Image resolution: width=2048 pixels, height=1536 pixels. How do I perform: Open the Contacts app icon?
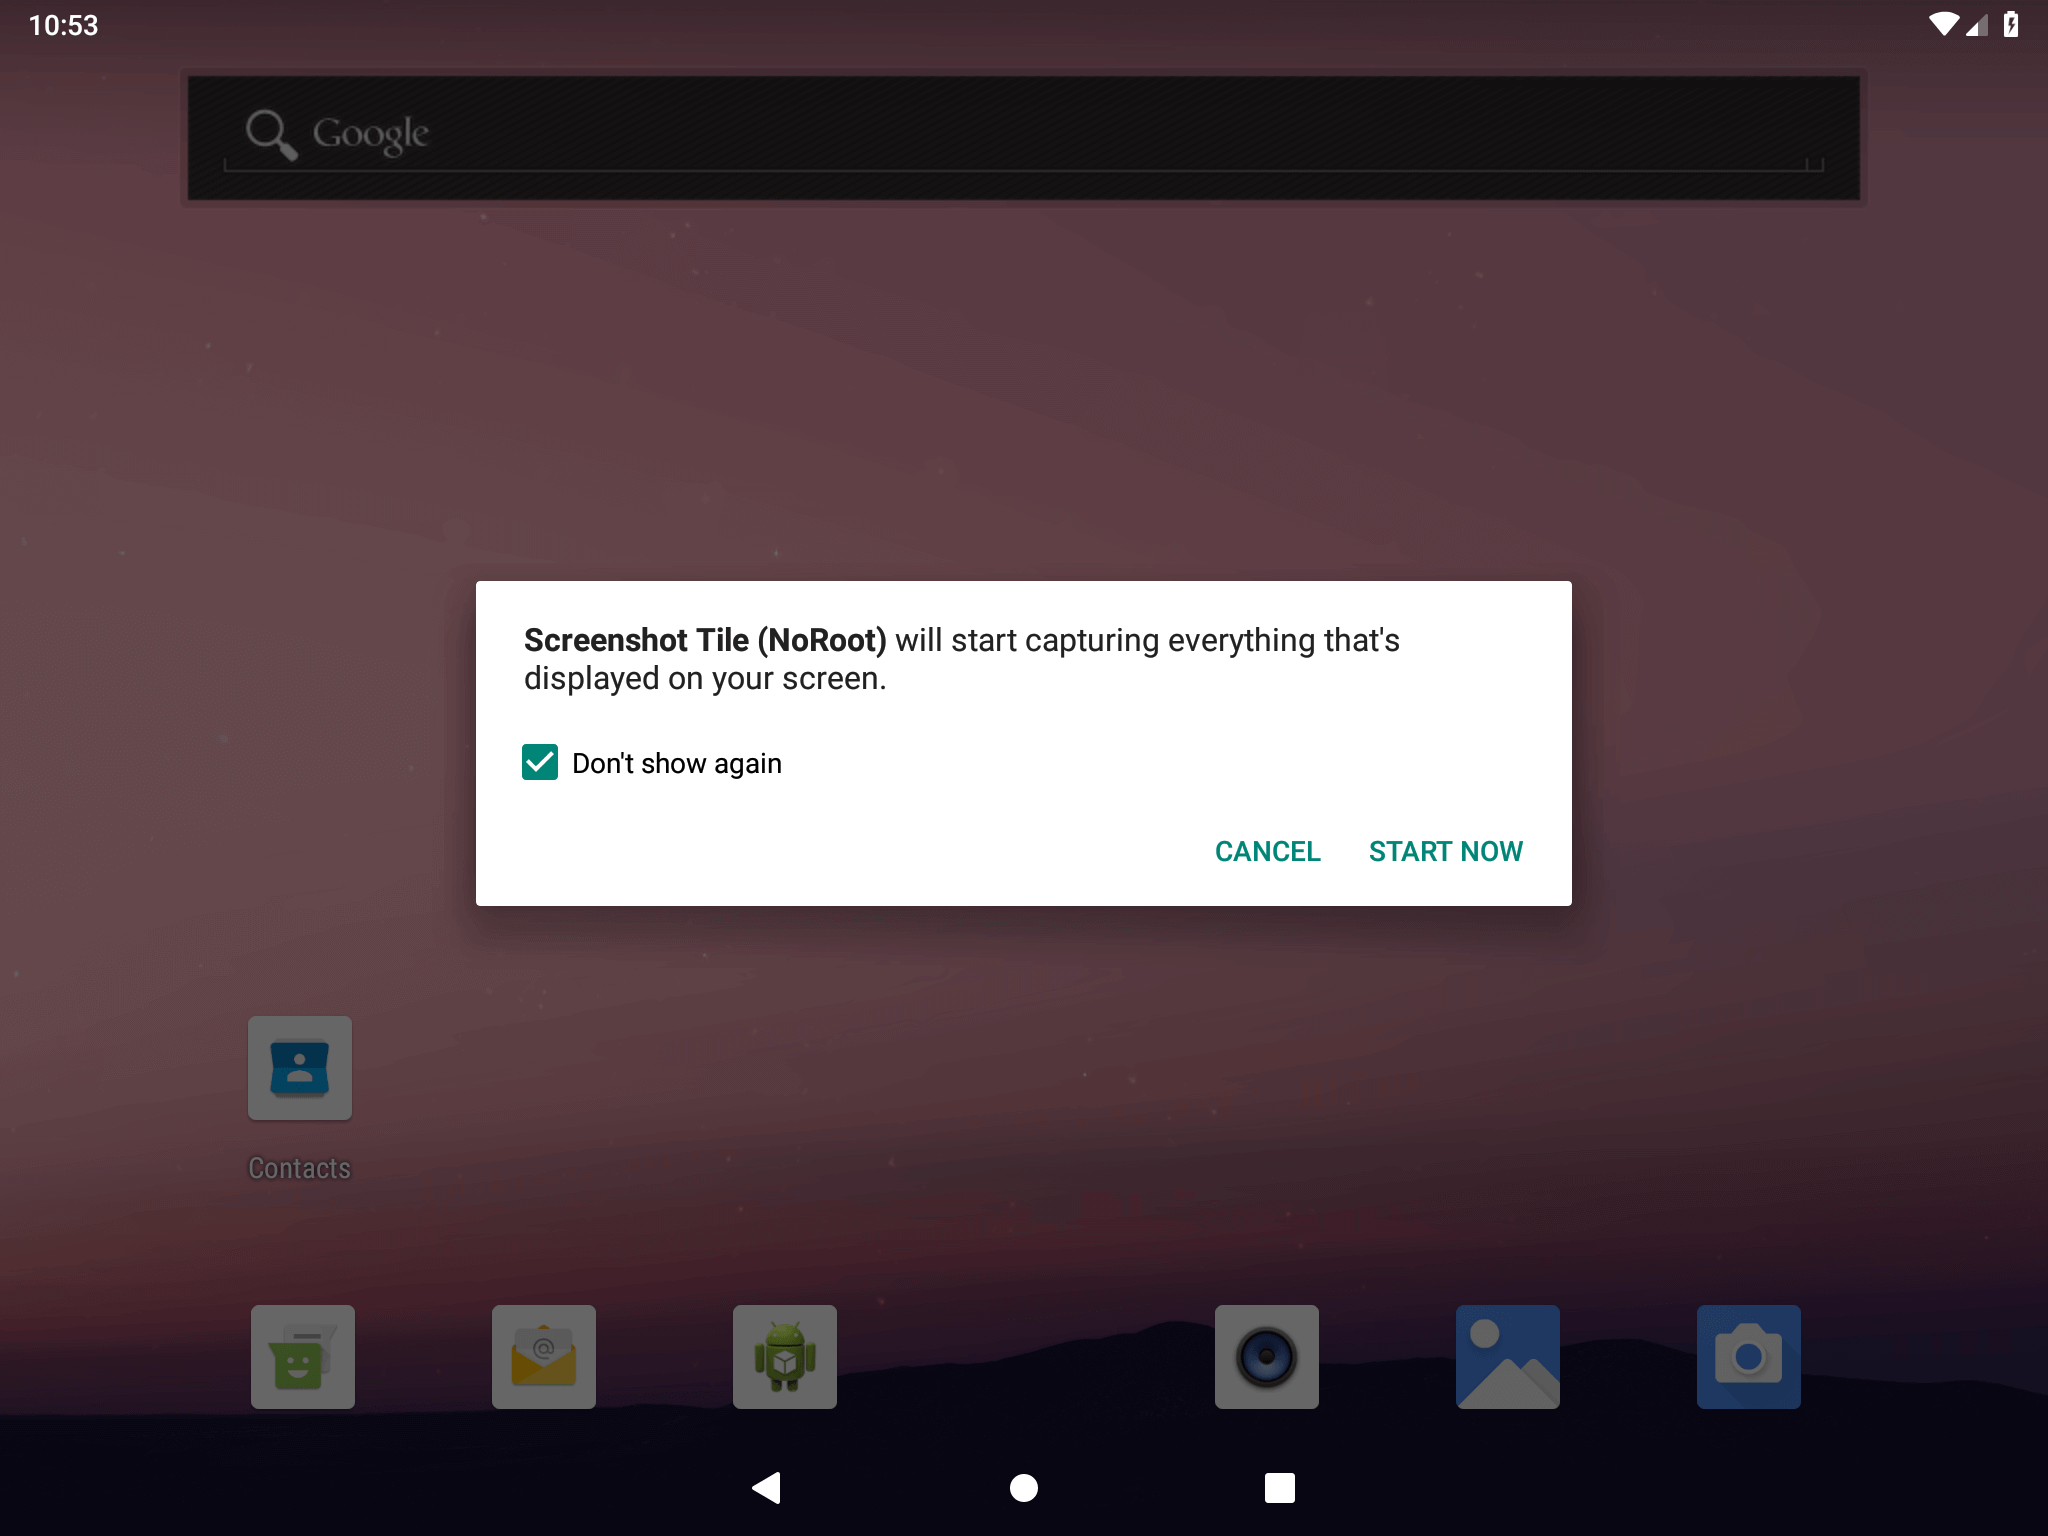click(x=300, y=1068)
